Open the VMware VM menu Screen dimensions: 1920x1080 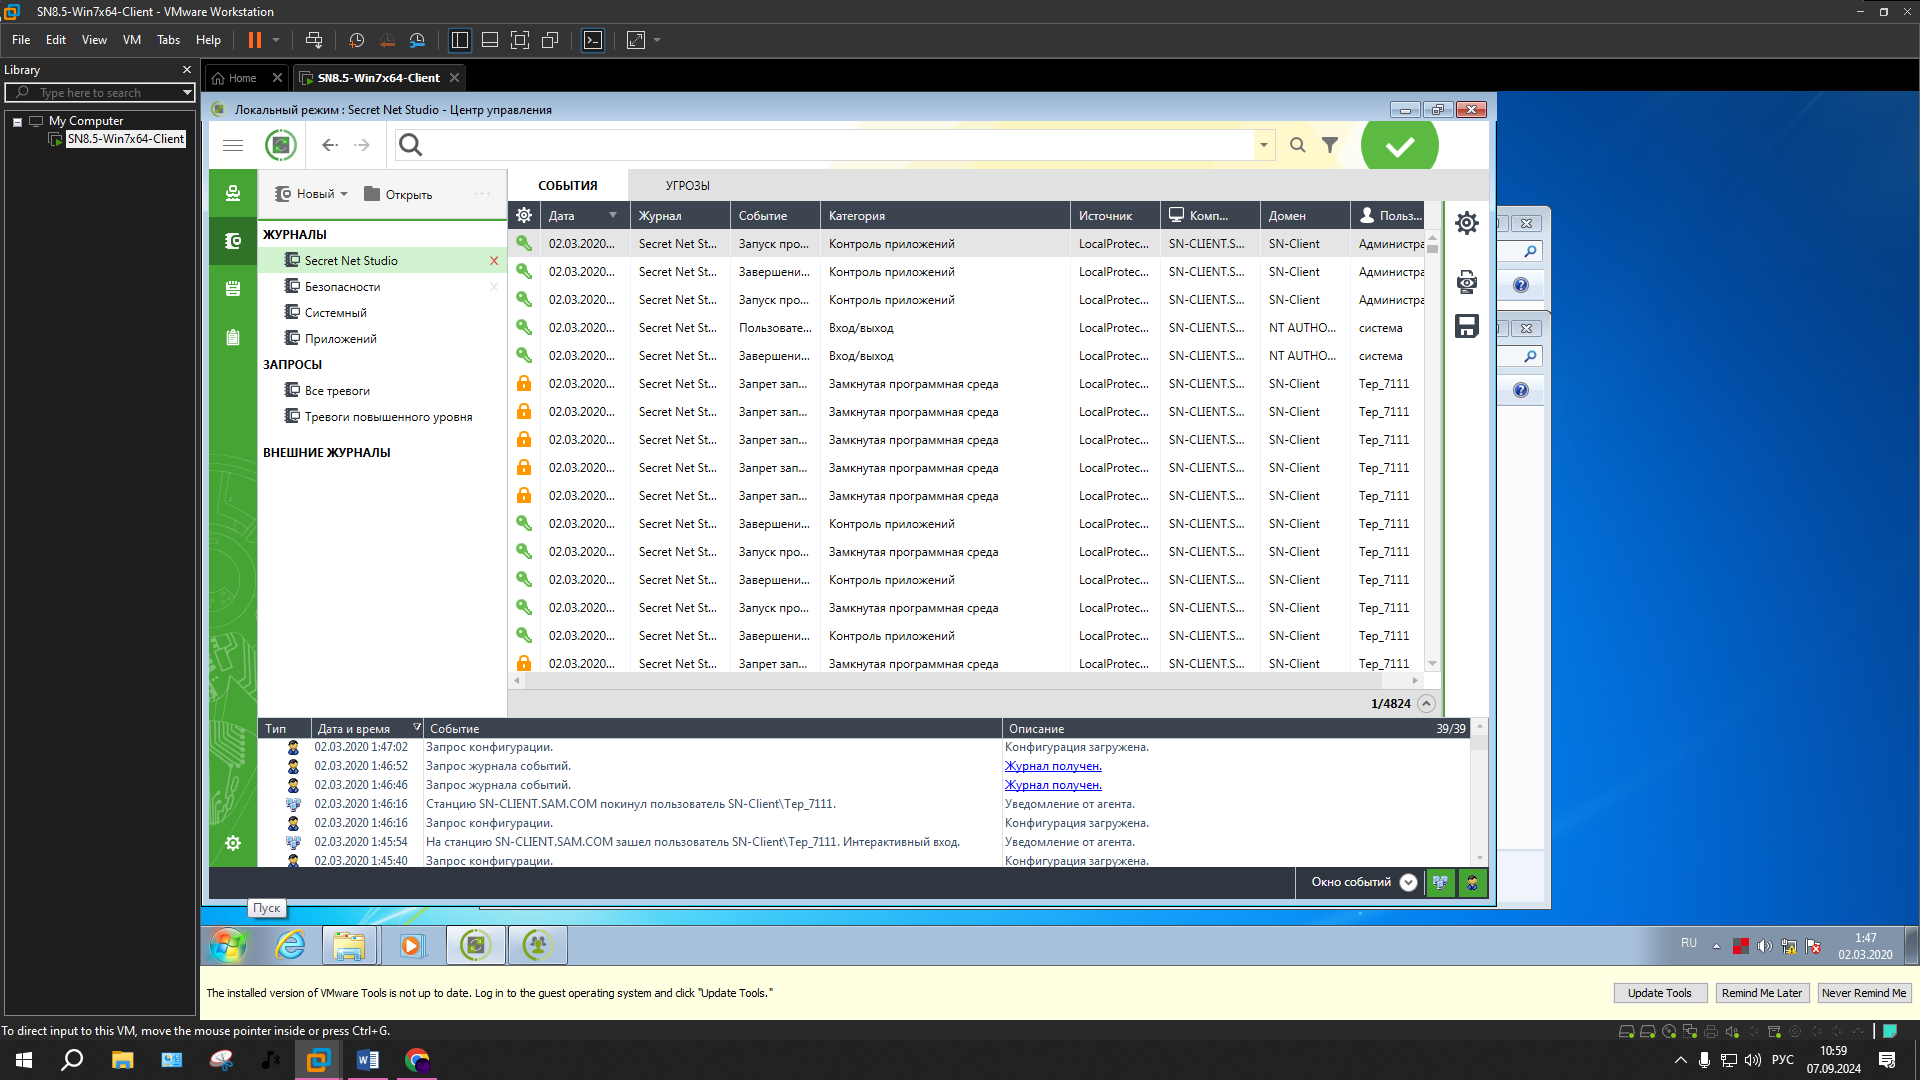(x=132, y=40)
